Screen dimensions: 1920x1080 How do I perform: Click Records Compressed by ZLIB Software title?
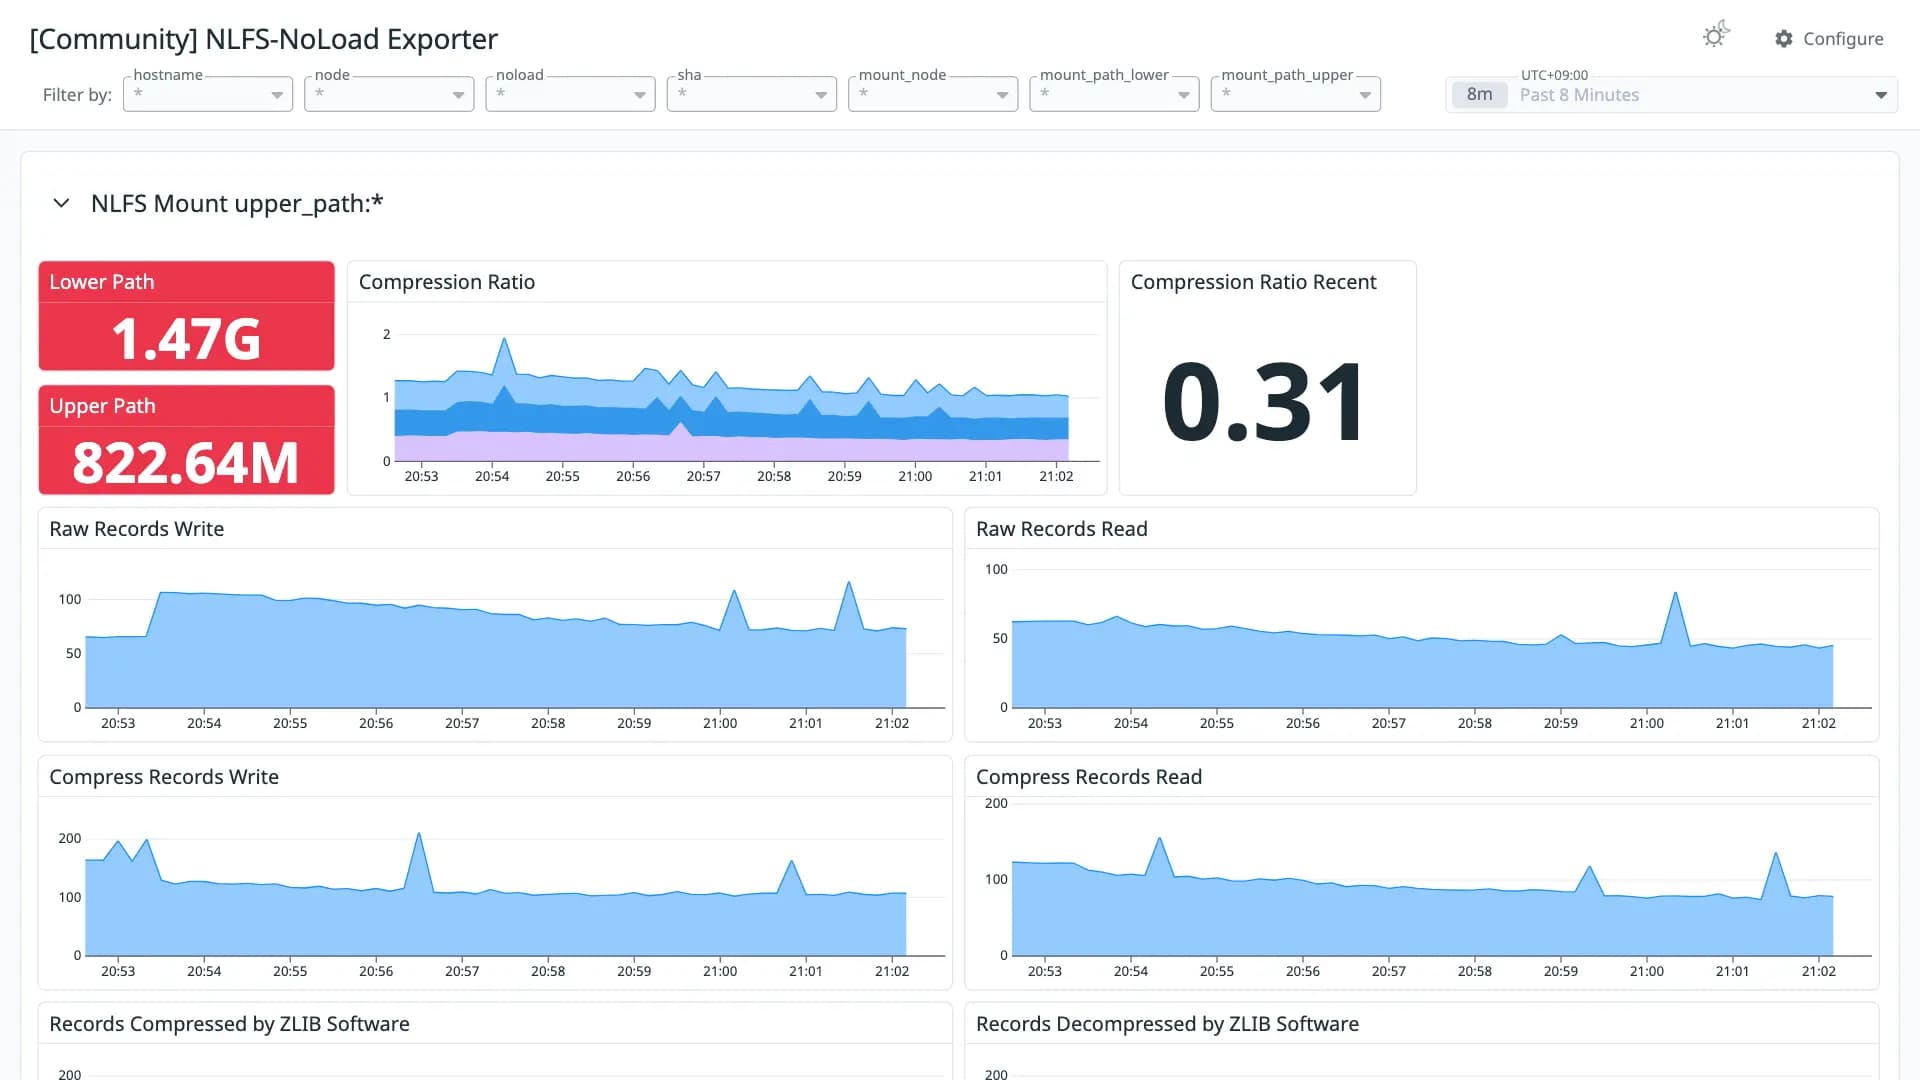point(229,1024)
